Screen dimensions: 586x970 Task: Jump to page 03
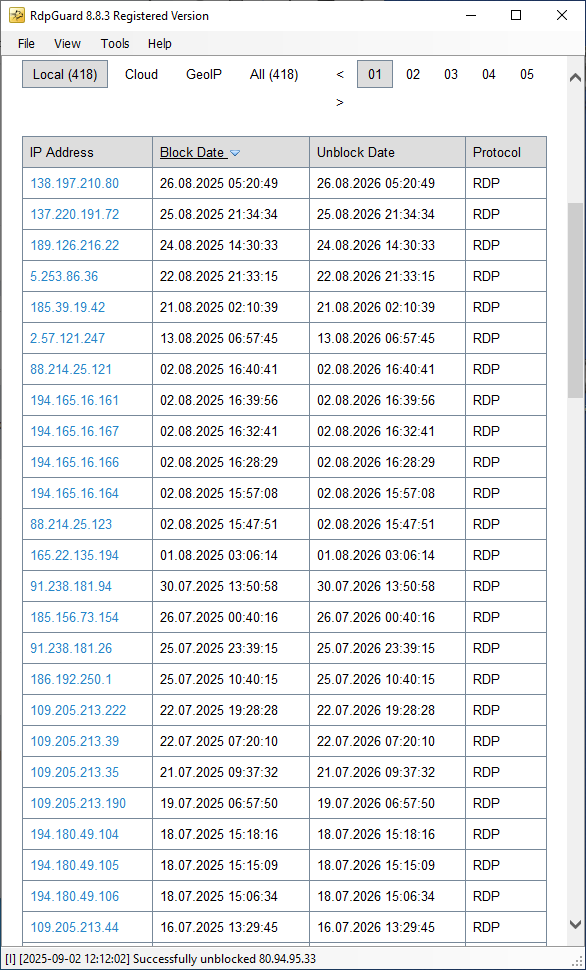click(x=451, y=74)
